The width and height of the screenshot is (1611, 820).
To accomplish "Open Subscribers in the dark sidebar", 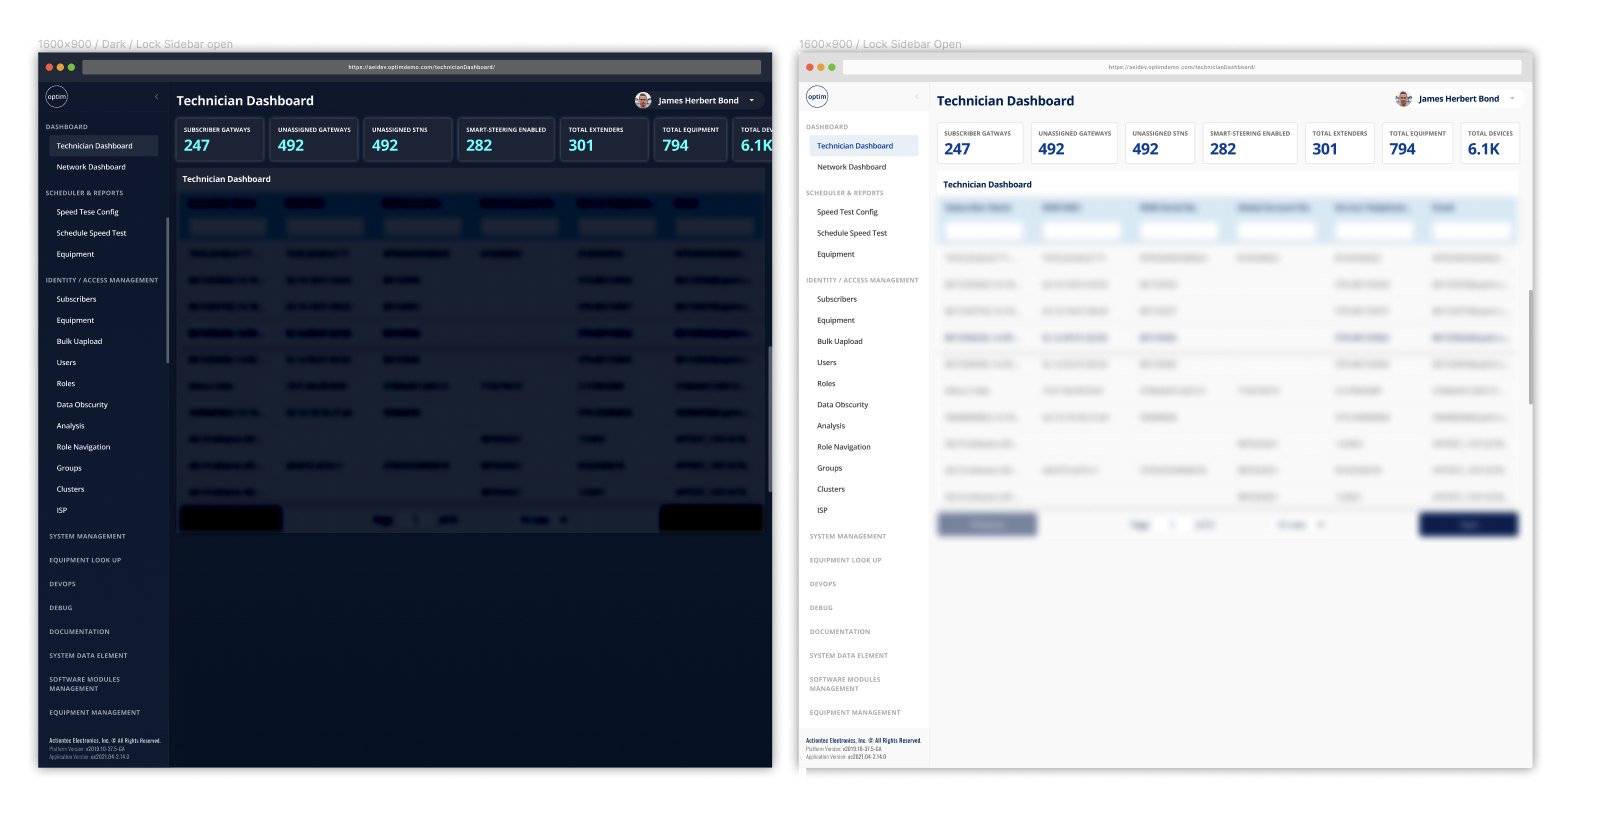I will (76, 299).
